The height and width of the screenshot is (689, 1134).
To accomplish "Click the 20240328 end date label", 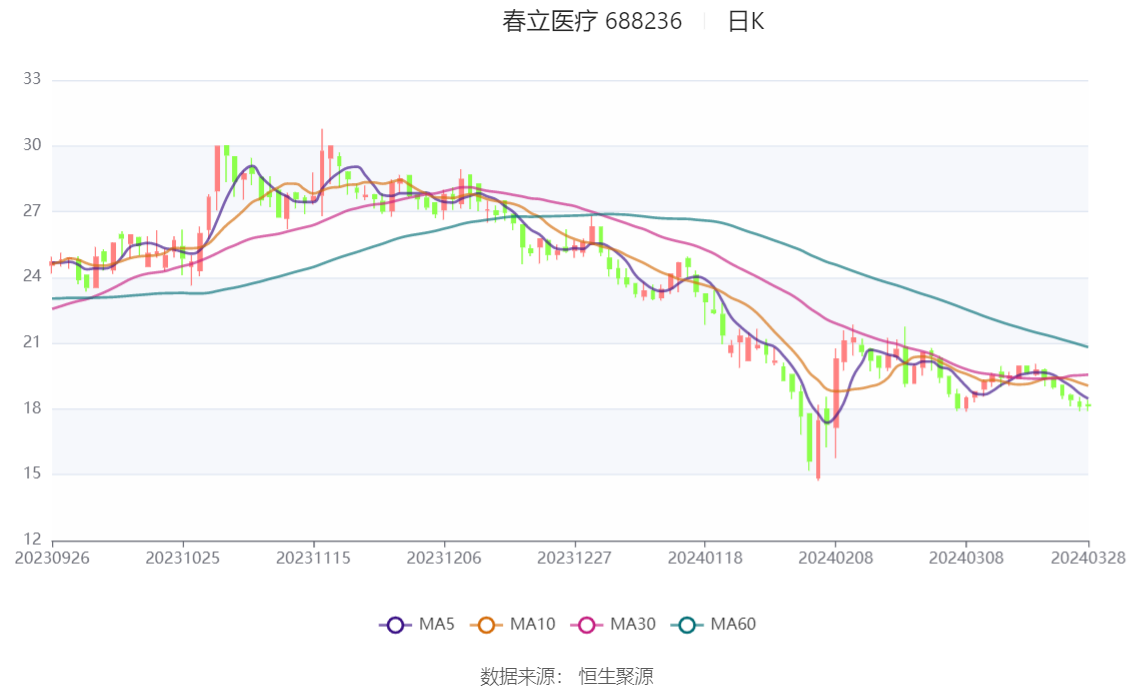I will click(x=1087, y=558).
